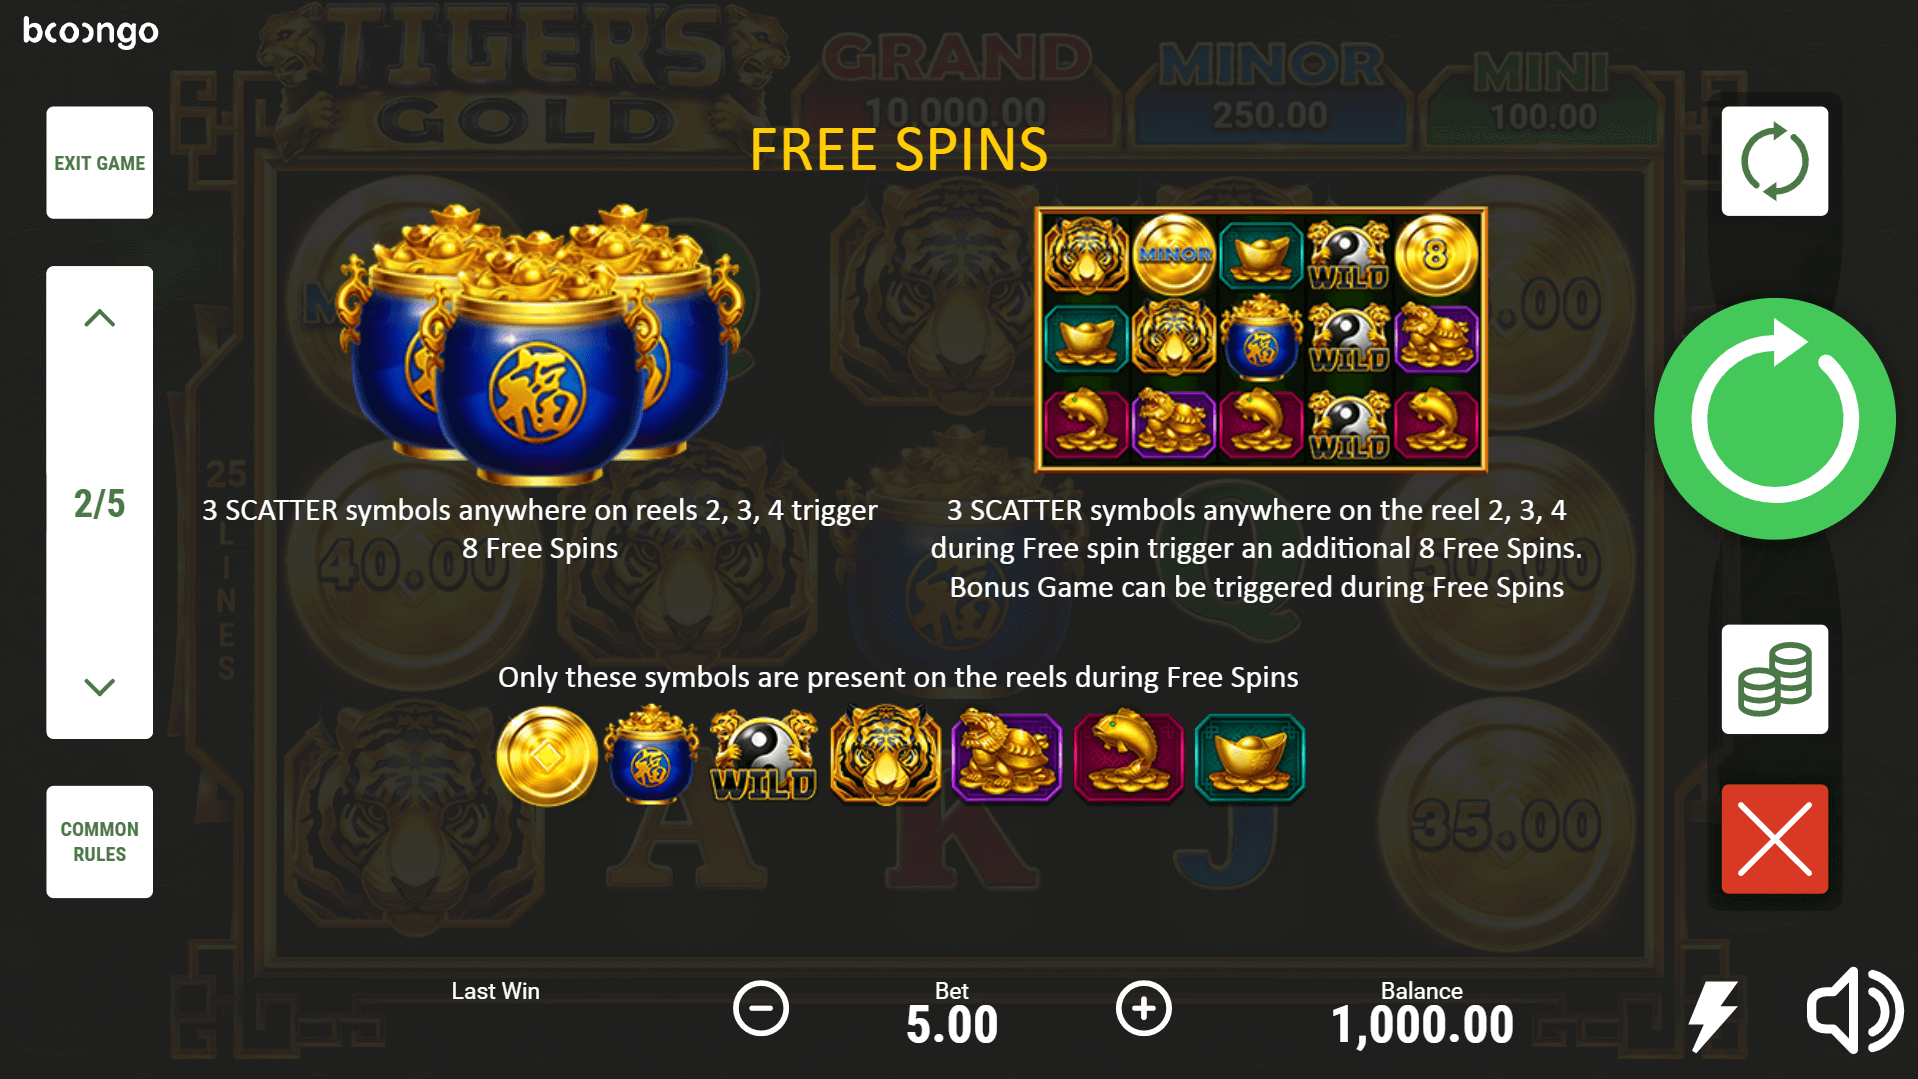Image resolution: width=1918 pixels, height=1079 pixels.
Task: Increase bet with the plus button
Action: tap(1144, 1008)
